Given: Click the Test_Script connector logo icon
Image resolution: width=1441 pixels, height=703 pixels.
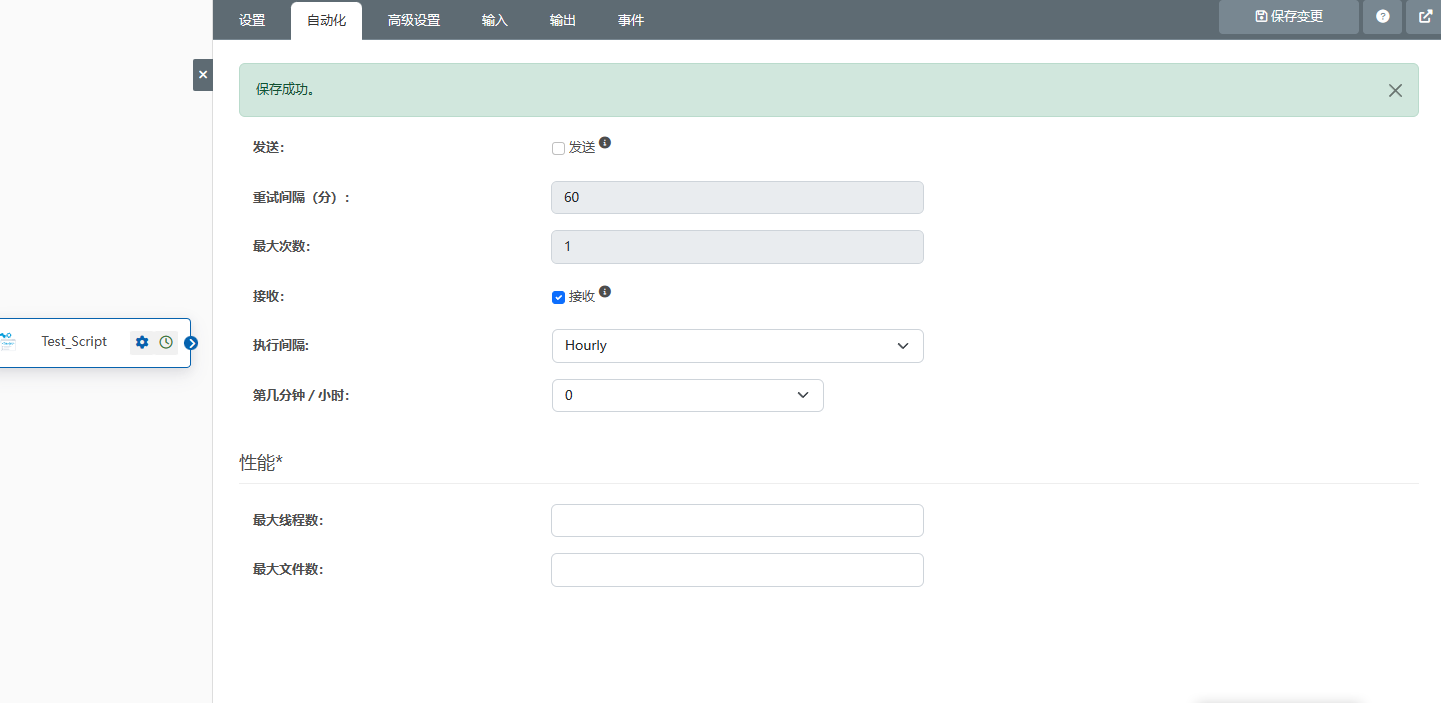Looking at the screenshot, I should (7, 342).
